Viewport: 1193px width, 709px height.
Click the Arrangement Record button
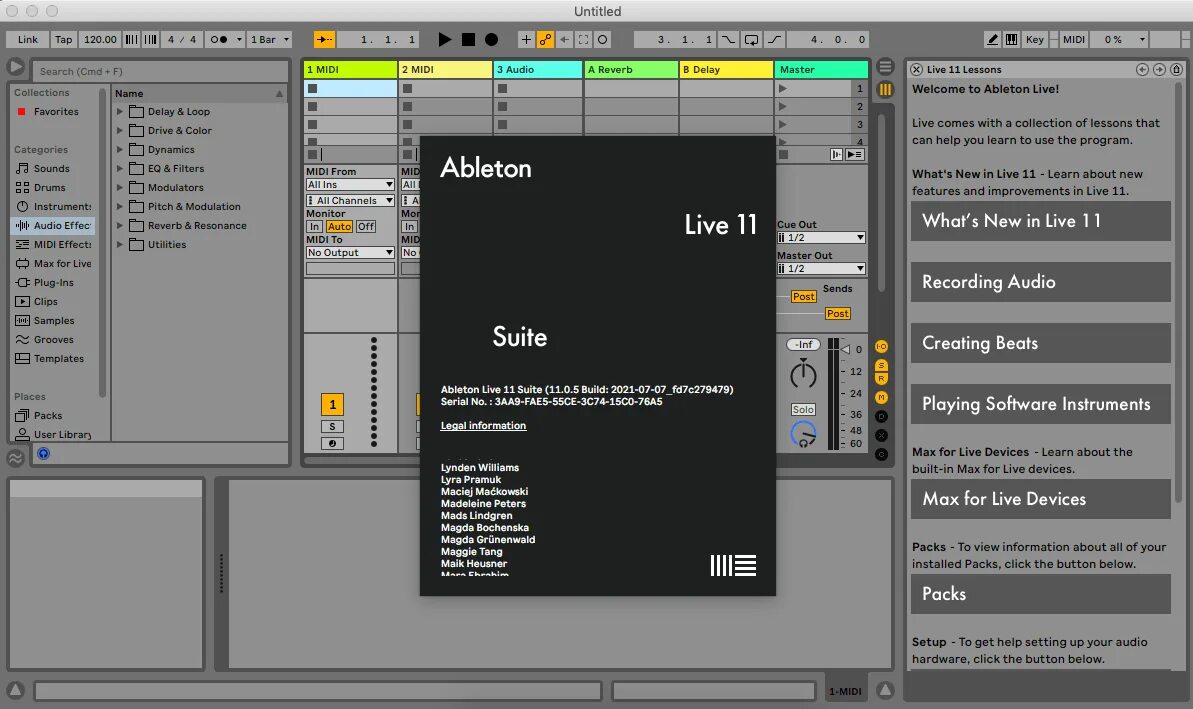(x=492, y=40)
